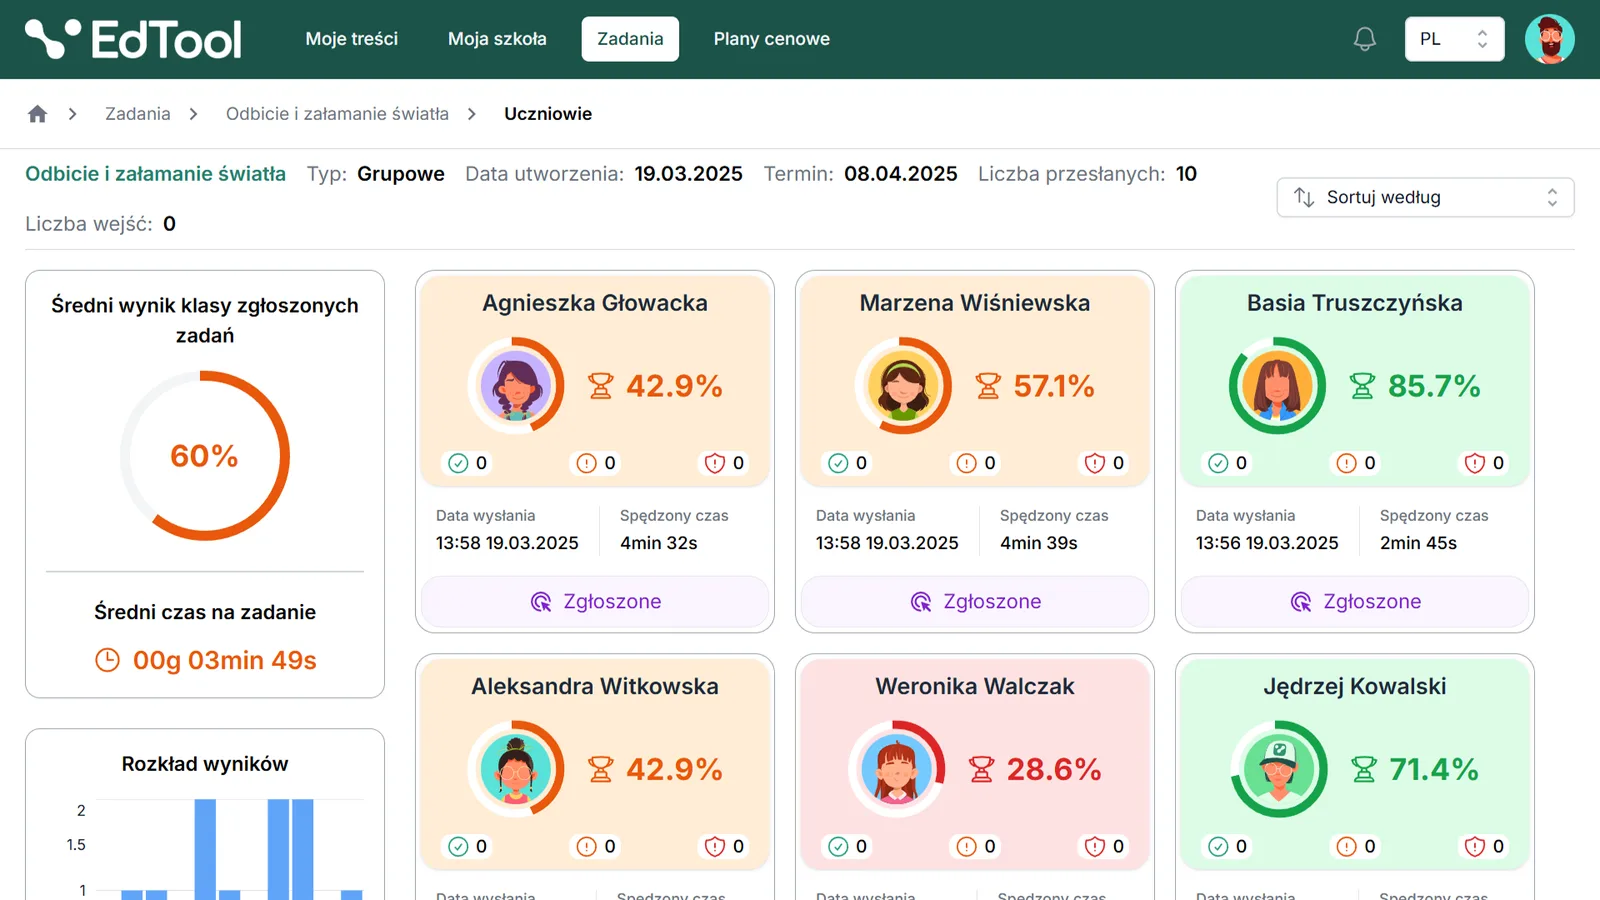Screen dimensions: 1600x900
Task: Click the orange warning counter on Marzena Wiśniewska's card
Action: (x=976, y=463)
